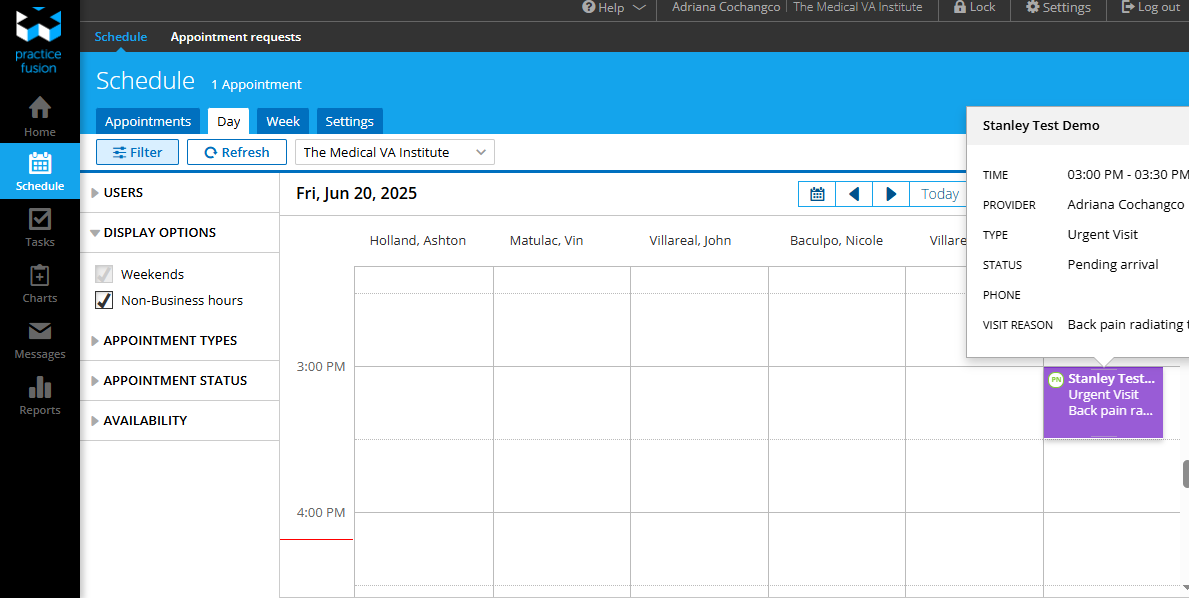The height and width of the screenshot is (598, 1189).
Task: Click the date heading Fri, Jun 20, 2025
Action: [x=356, y=193]
